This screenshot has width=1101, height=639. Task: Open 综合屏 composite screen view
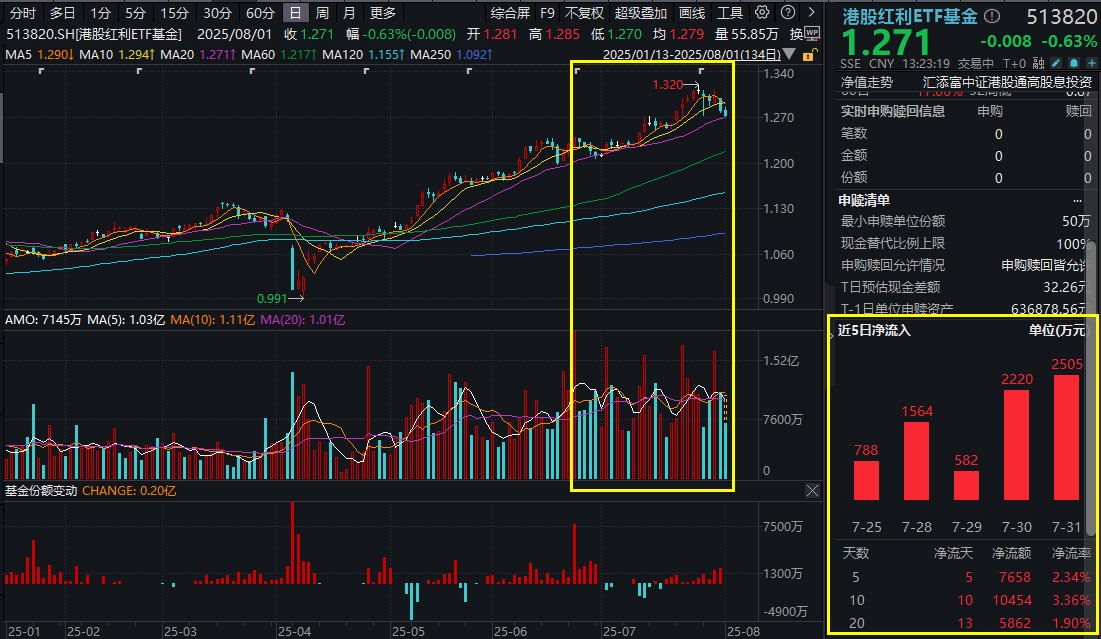[x=511, y=11]
